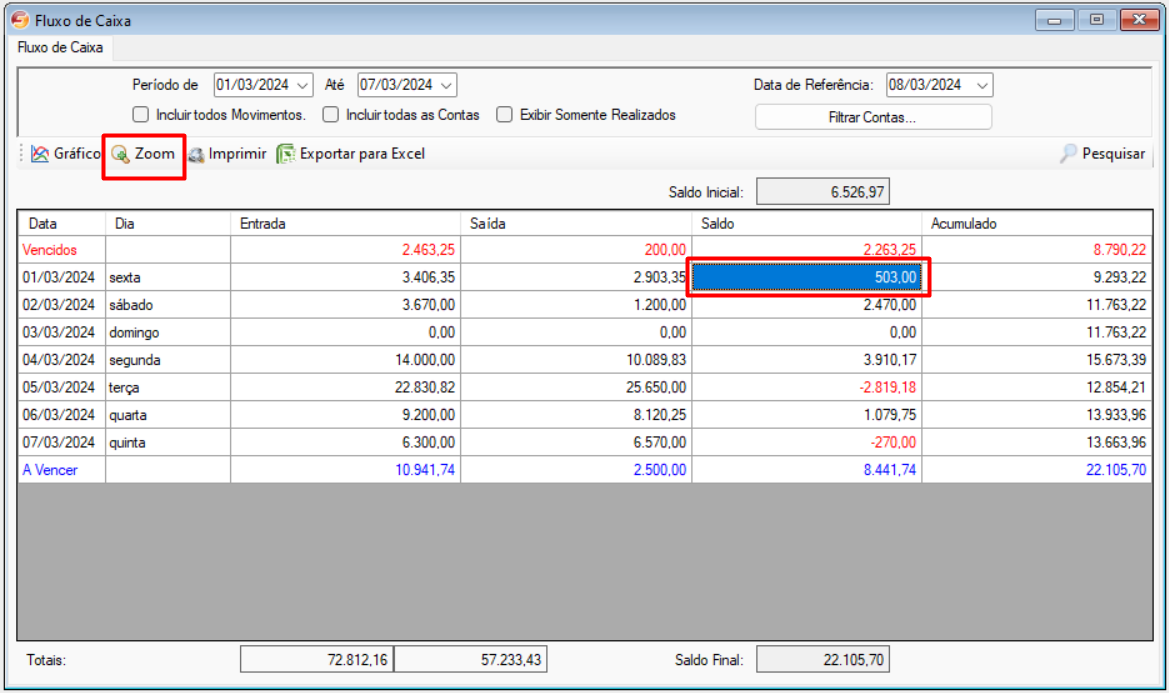Image resolution: width=1169 pixels, height=693 pixels.
Task: Tick the Incluir todas as Contas checkbox
Action: tap(330, 115)
